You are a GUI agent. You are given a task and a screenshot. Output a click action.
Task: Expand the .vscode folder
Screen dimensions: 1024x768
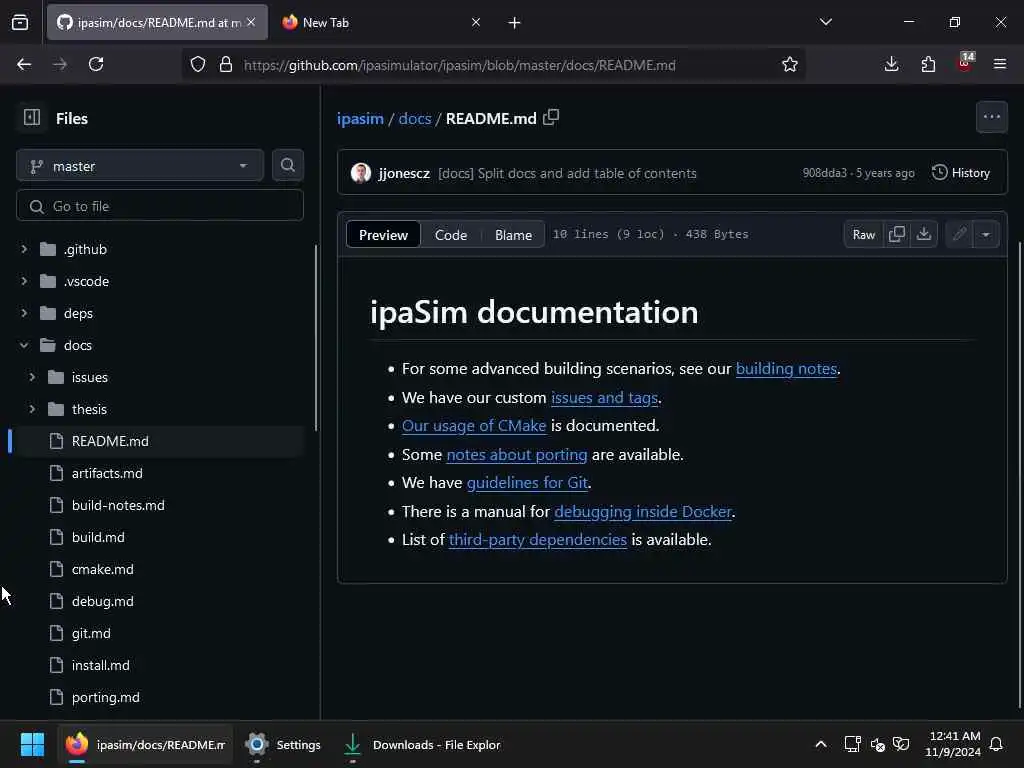pyautogui.click(x=24, y=281)
